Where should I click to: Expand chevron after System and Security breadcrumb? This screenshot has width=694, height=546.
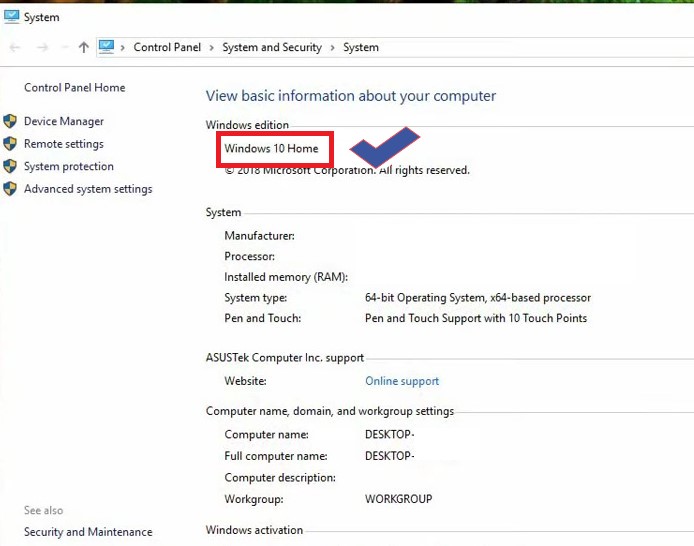point(332,48)
